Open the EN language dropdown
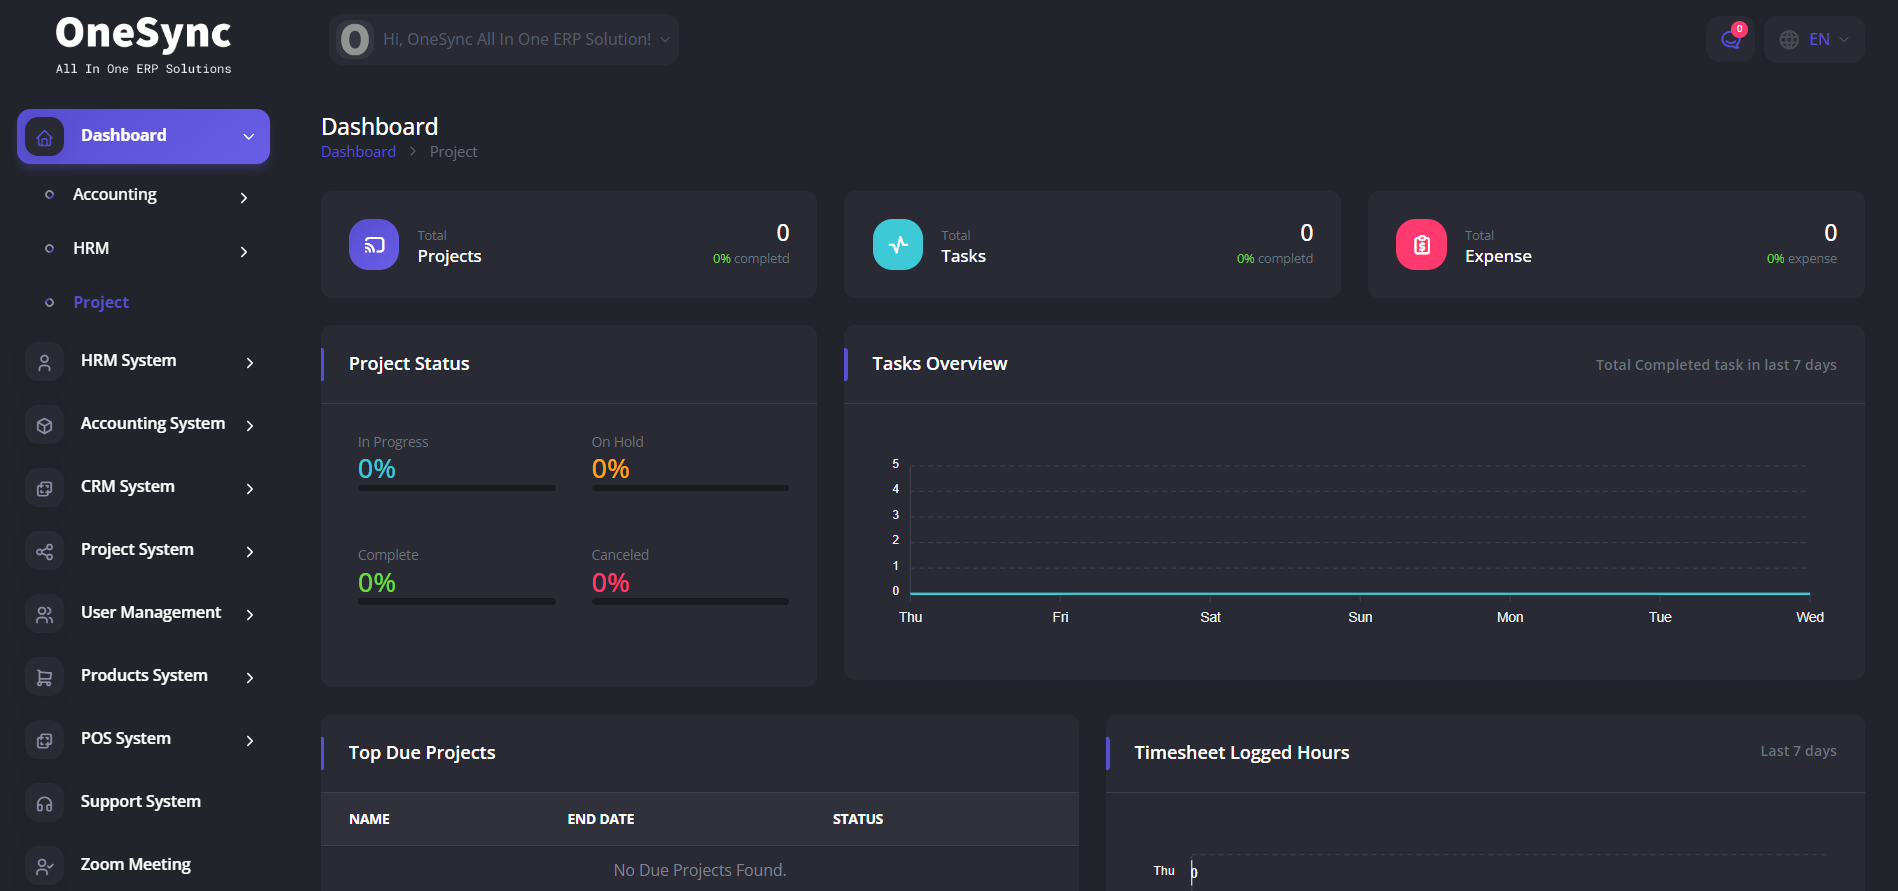Image resolution: width=1898 pixels, height=891 pixels. pyautogui.click(x=1814, y=40)
